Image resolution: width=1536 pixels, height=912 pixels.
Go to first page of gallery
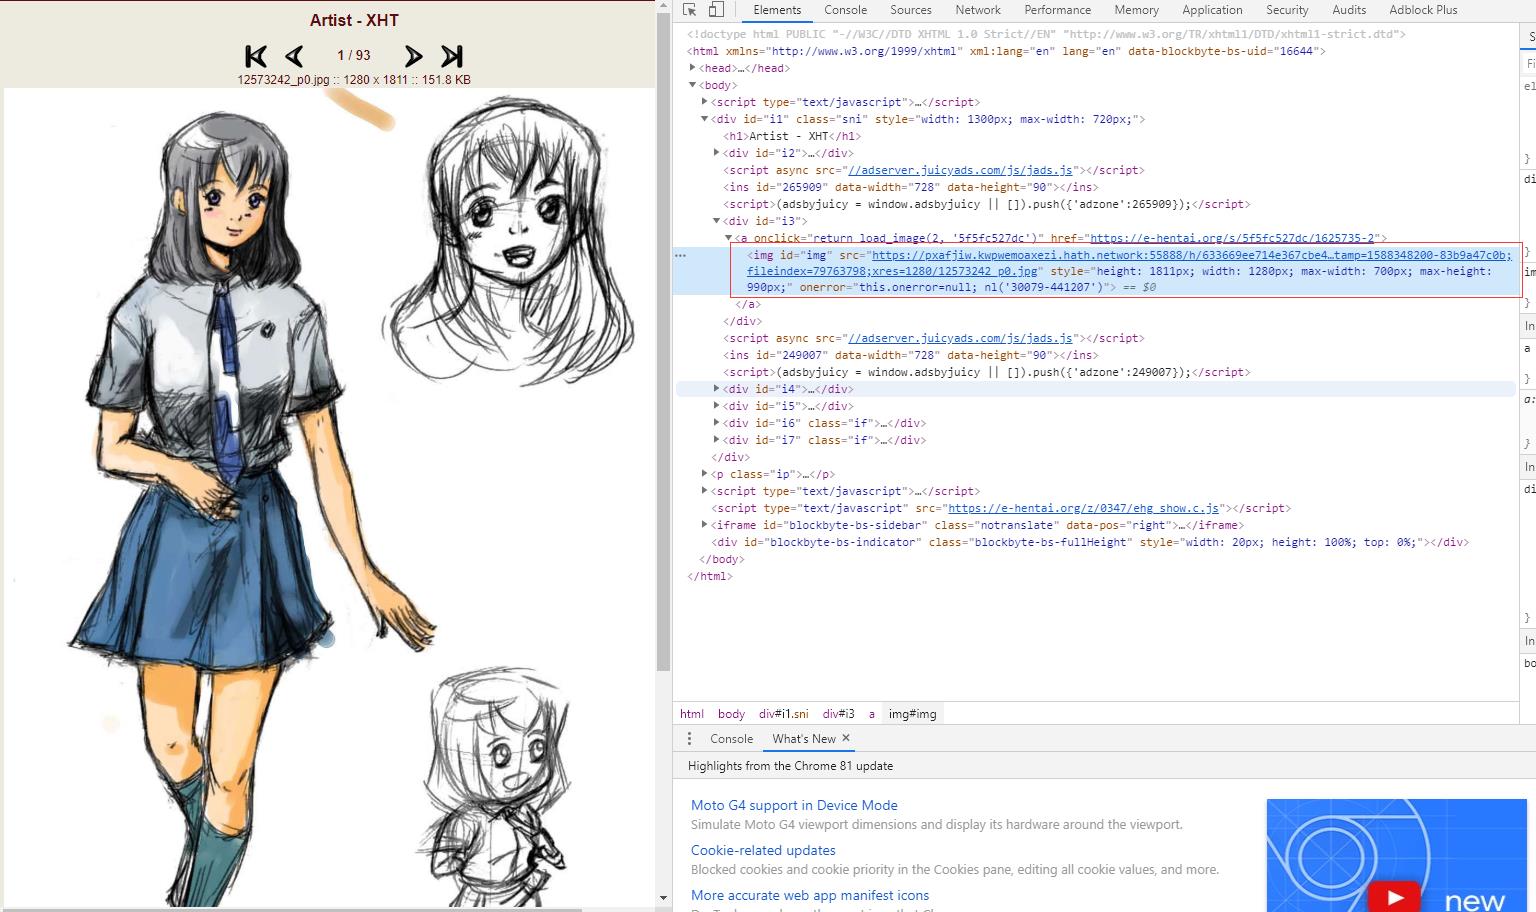point(256,56)
